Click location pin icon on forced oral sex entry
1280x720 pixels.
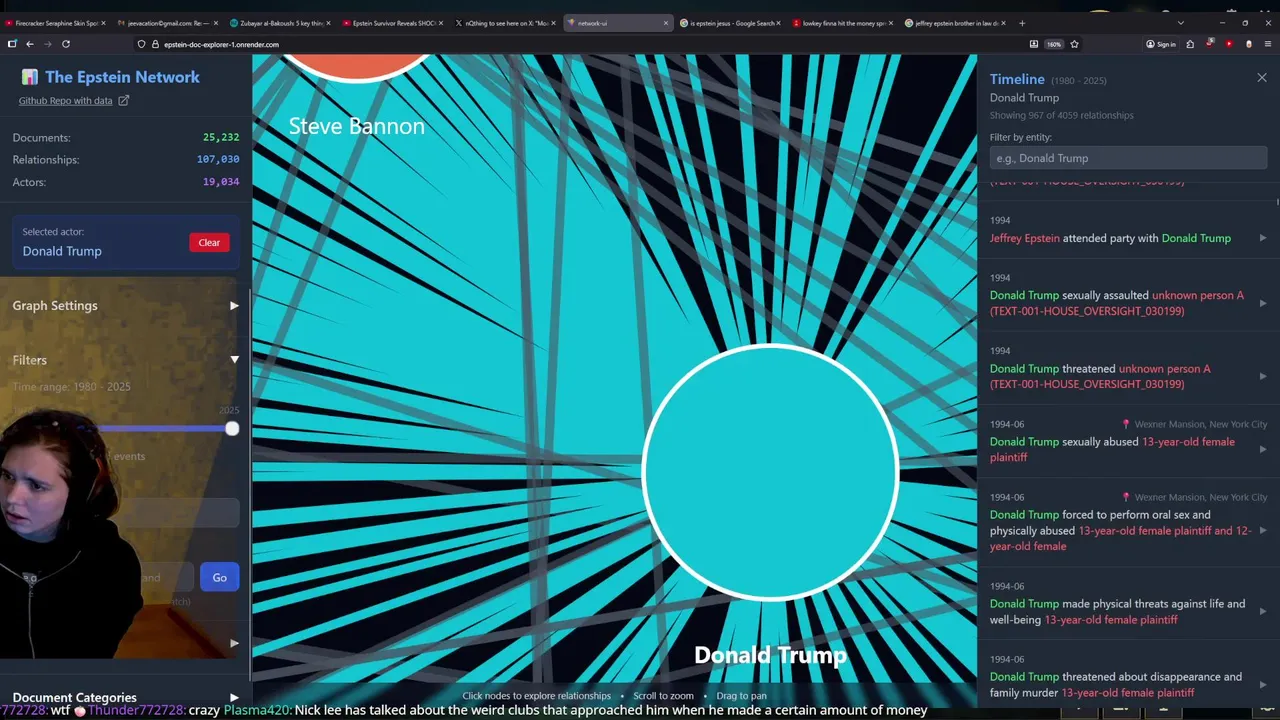click(1126, 497)
